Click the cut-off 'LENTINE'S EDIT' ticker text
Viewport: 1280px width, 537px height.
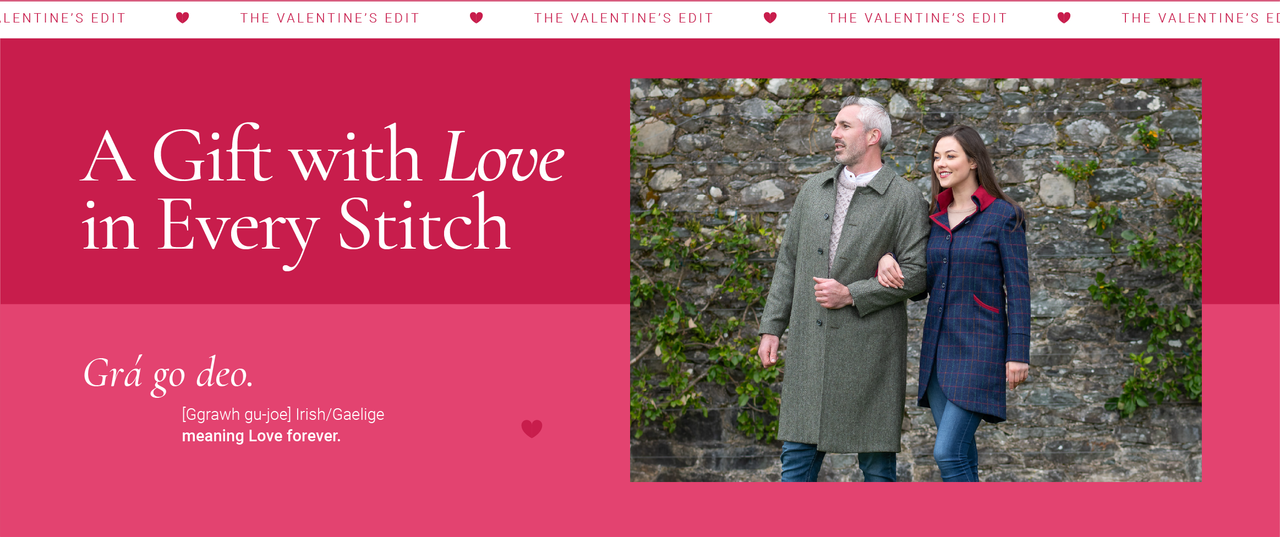(x=63, y=18)
